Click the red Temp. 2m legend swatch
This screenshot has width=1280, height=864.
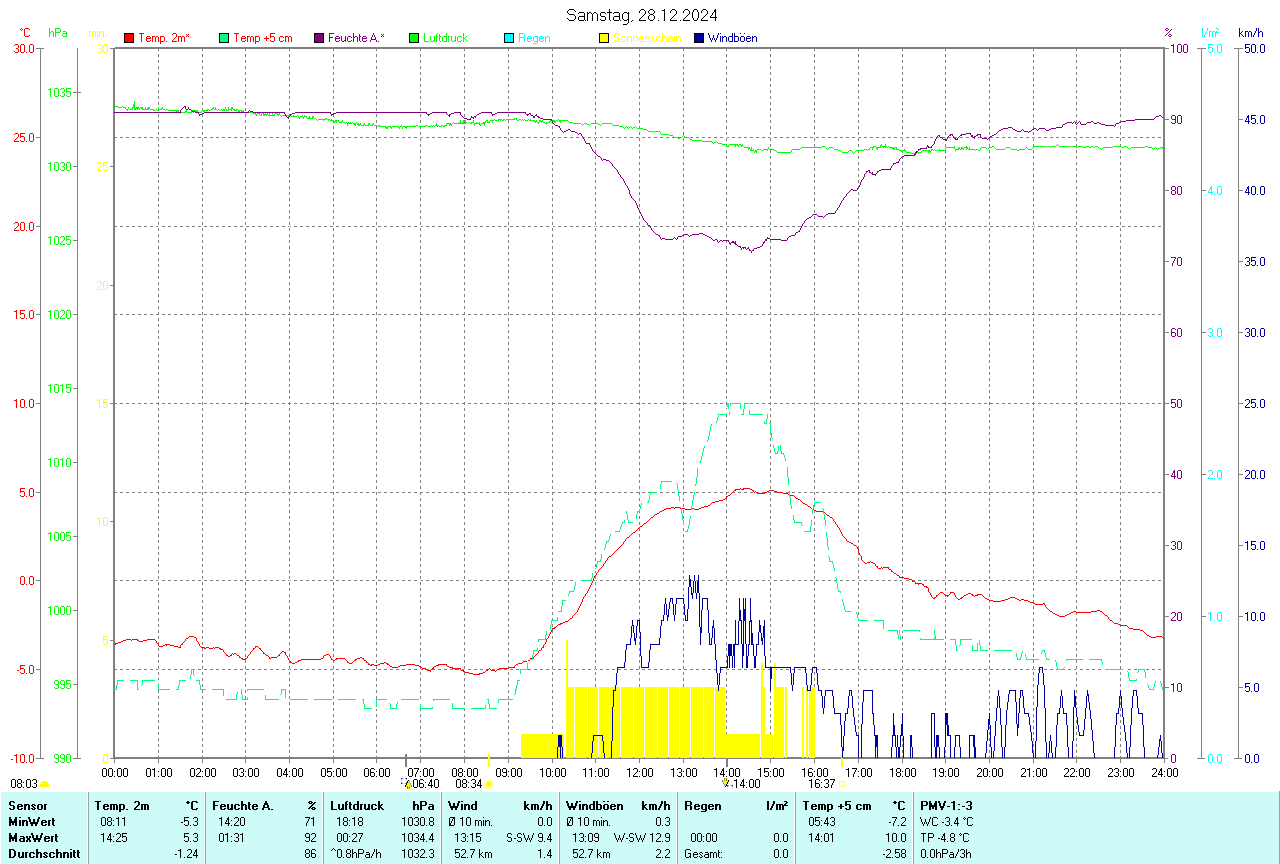[x=129, y=38]
